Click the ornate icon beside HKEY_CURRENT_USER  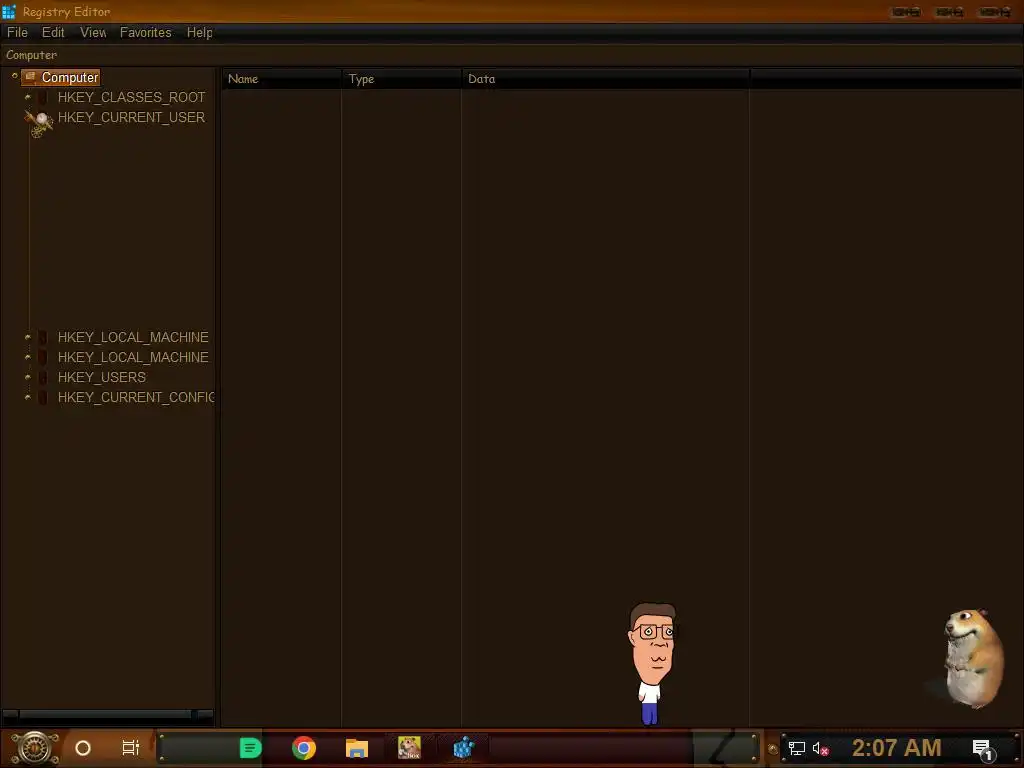coord(39,122)
